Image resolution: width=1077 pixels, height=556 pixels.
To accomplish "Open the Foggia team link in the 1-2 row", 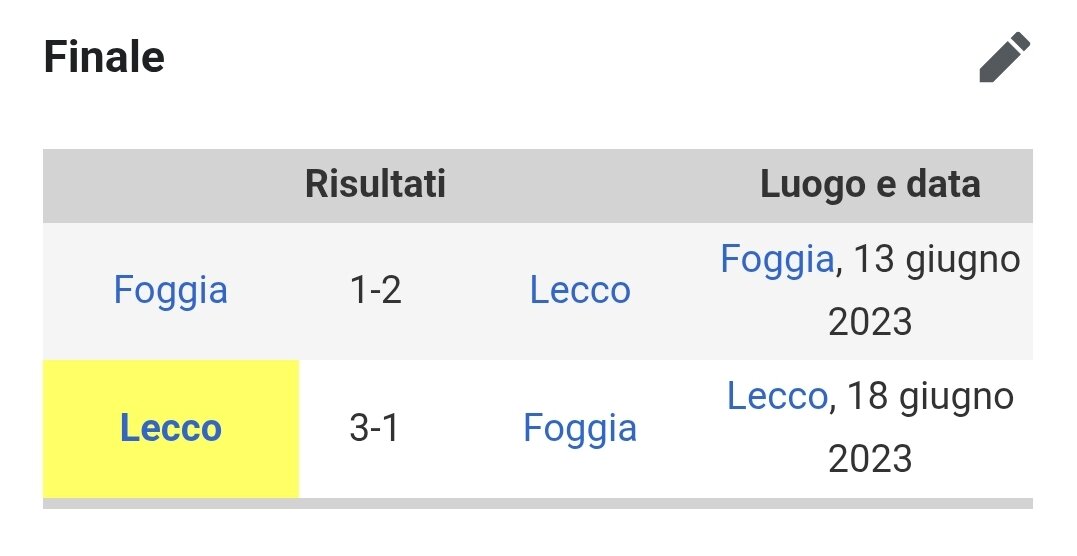I will tap(170, 291).
